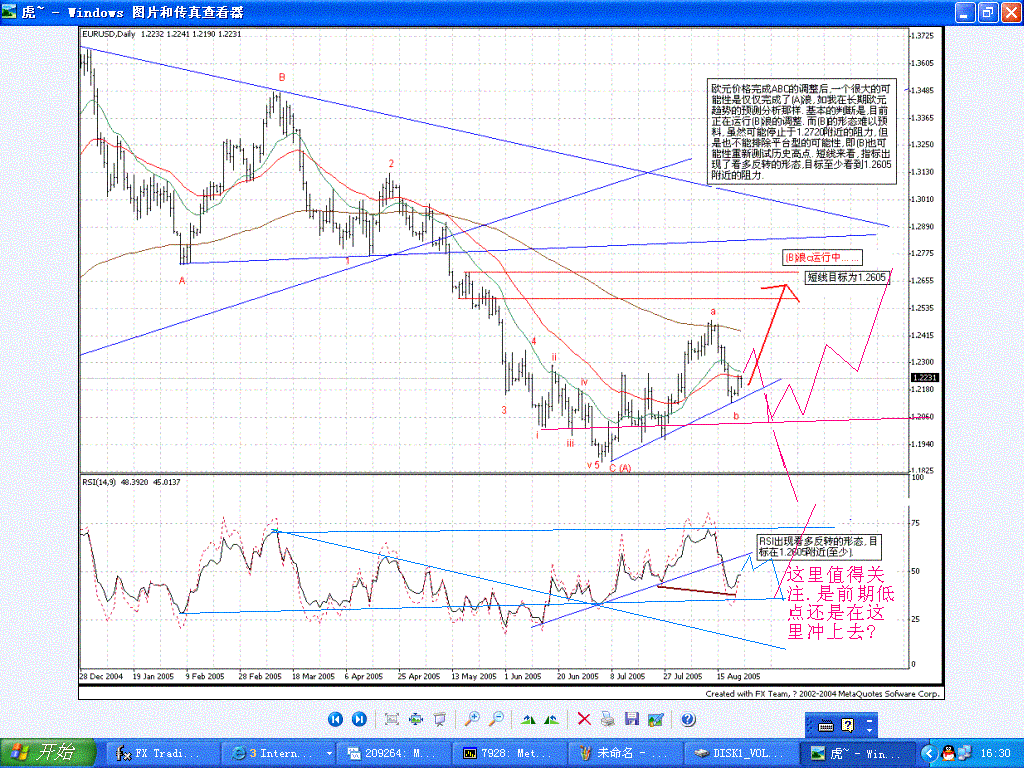Print the current picture
This screenshot has width=1024, height=768.
pos(607,719)
